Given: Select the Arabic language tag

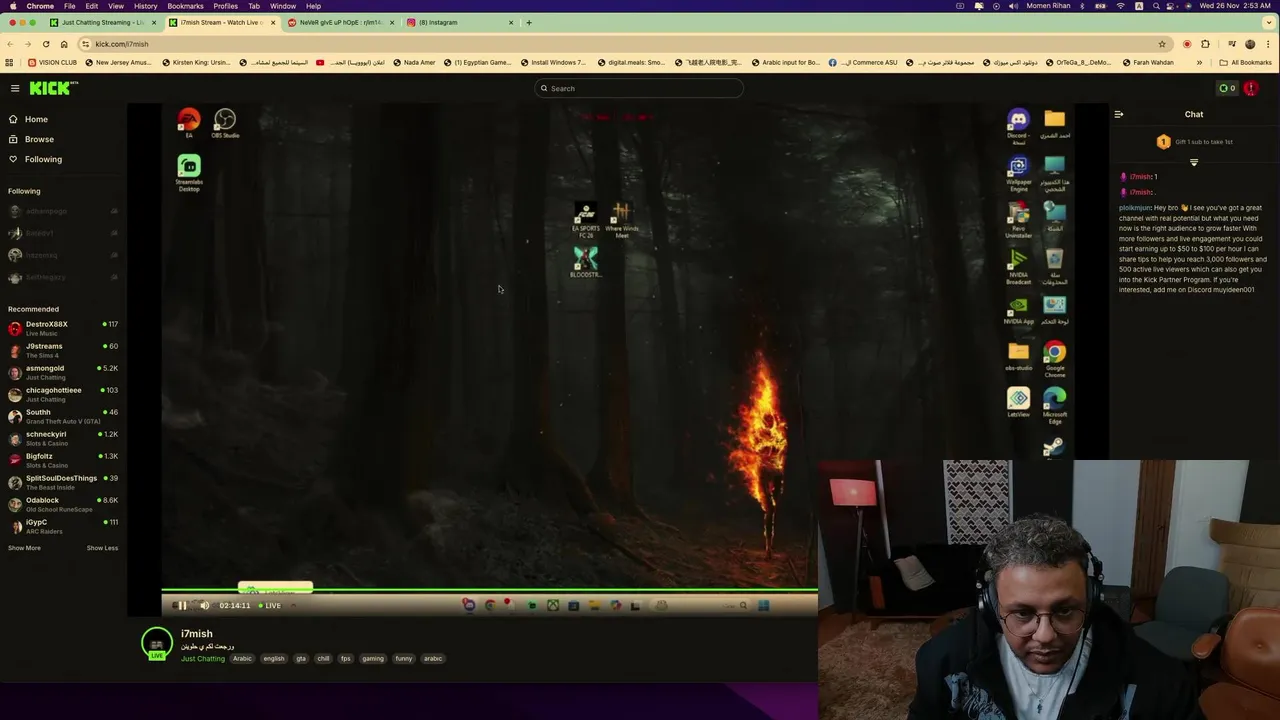Looking at the screenshot, I should [242, 659].
